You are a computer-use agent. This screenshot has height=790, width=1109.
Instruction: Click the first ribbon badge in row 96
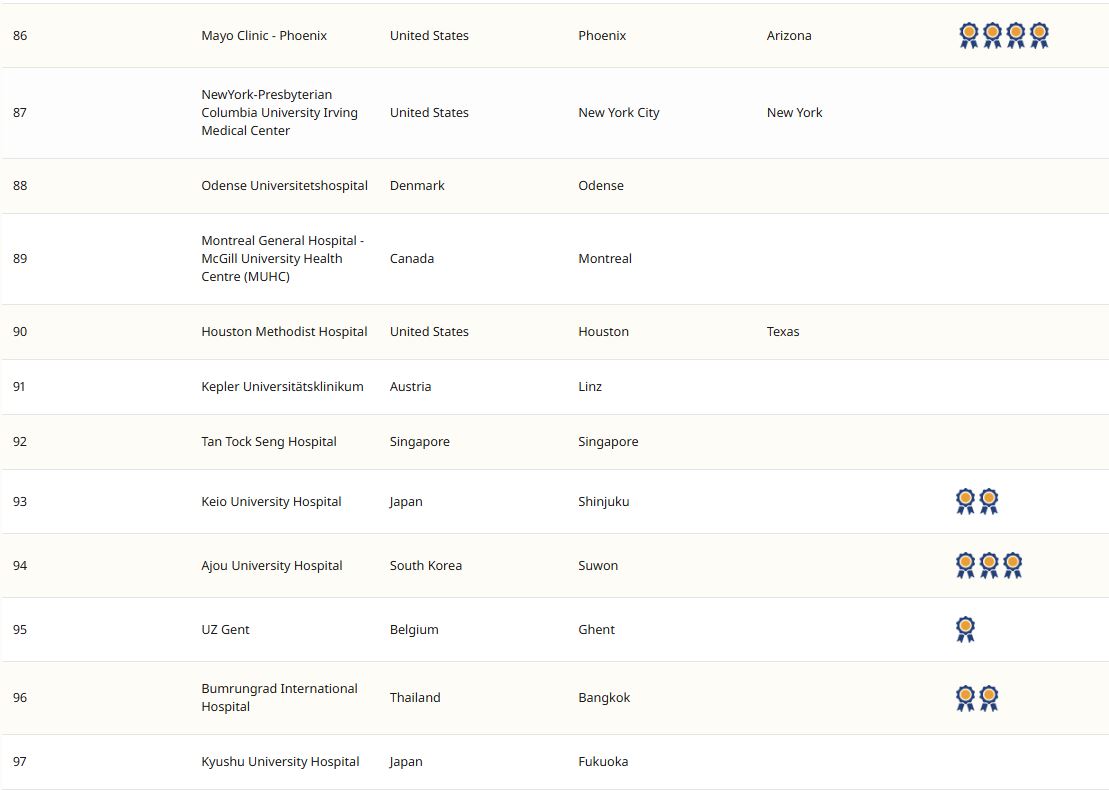[965, 698]
